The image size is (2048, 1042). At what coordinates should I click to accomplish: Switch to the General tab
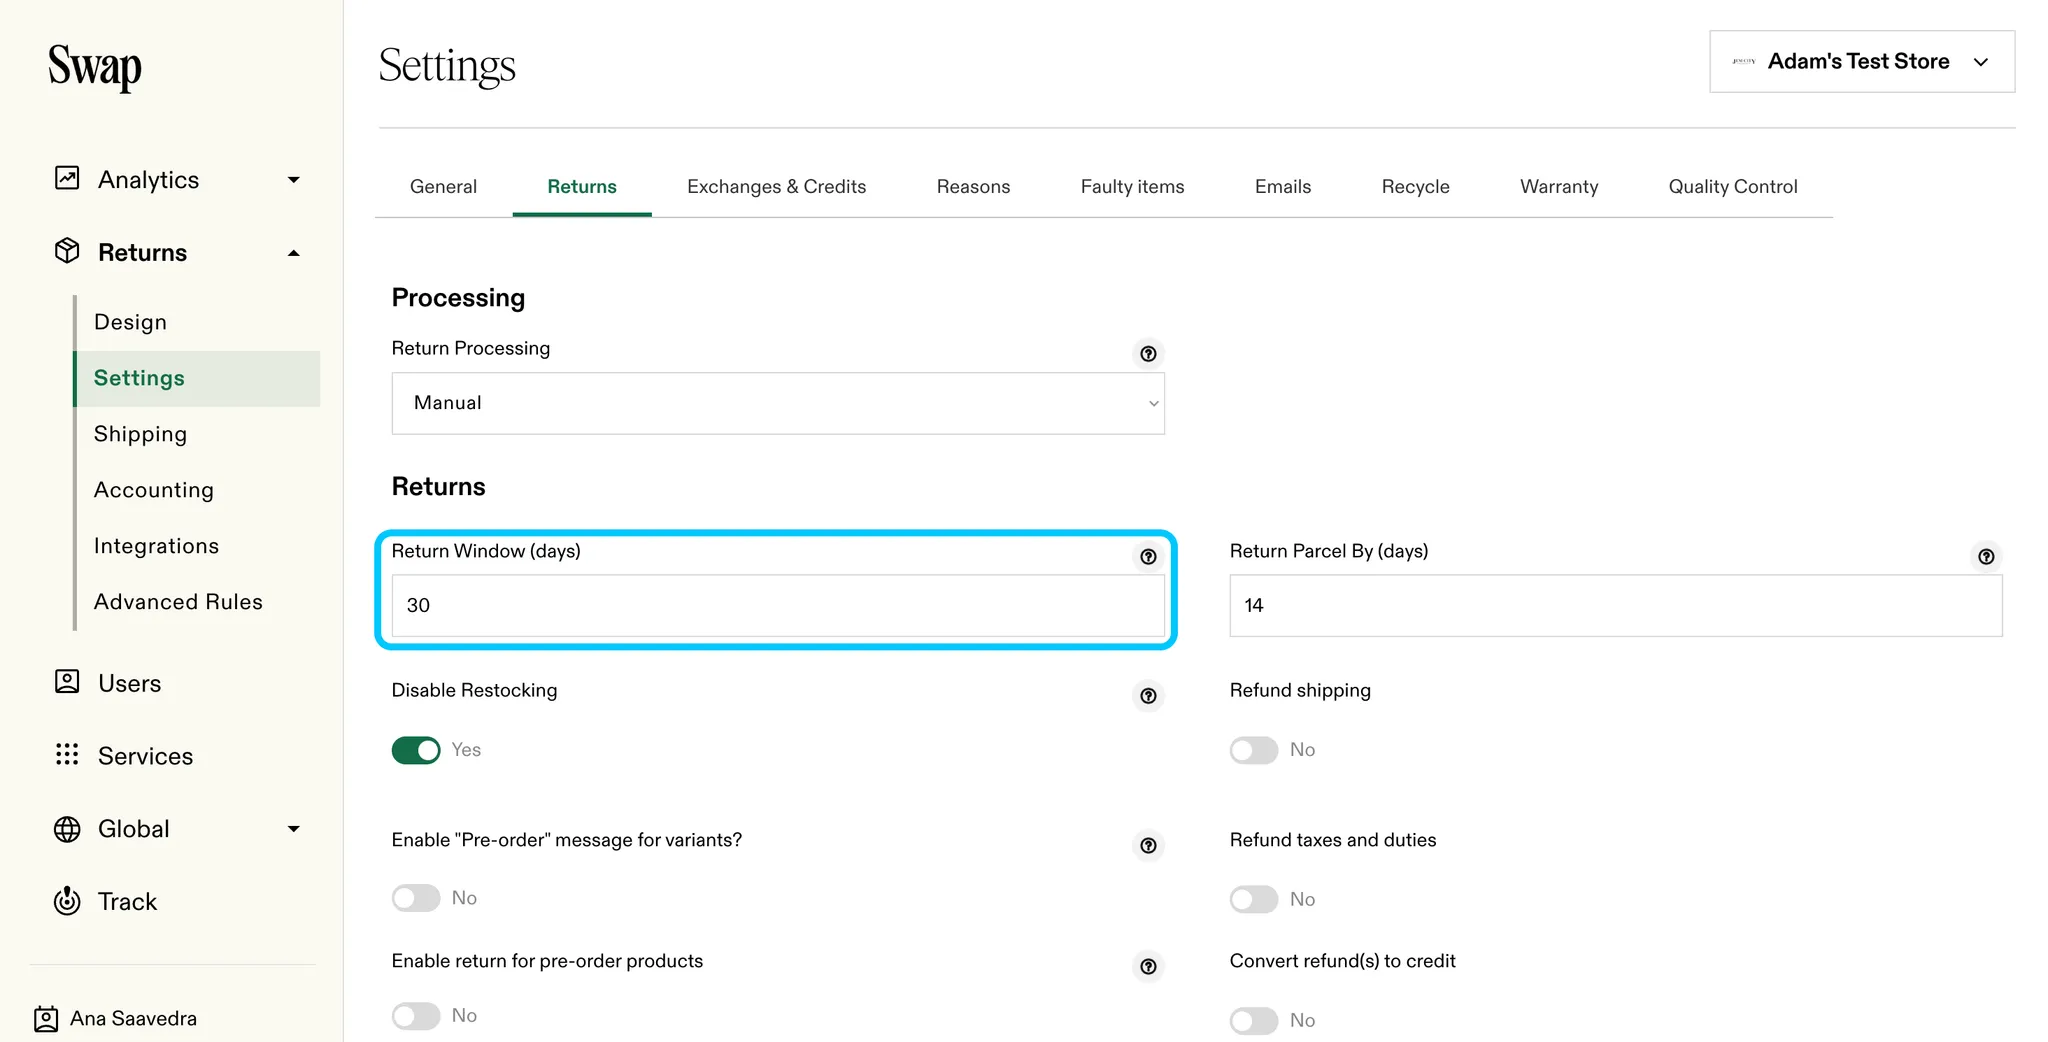pos(443,187)
